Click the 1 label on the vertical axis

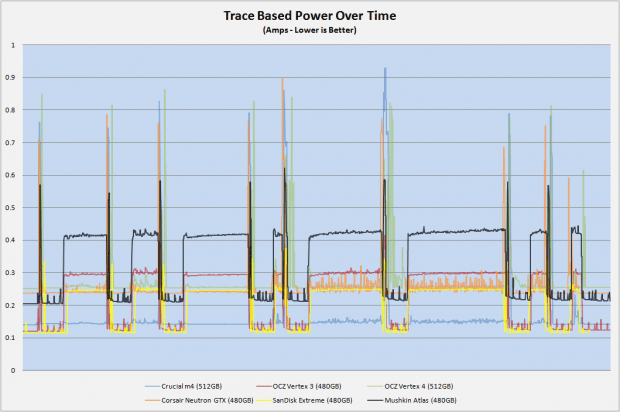point(13,46)
